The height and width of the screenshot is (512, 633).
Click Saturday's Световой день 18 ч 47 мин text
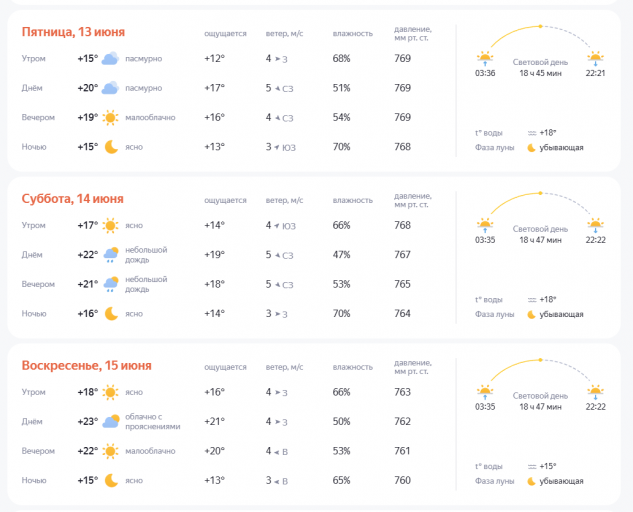(x=540, y=235)
